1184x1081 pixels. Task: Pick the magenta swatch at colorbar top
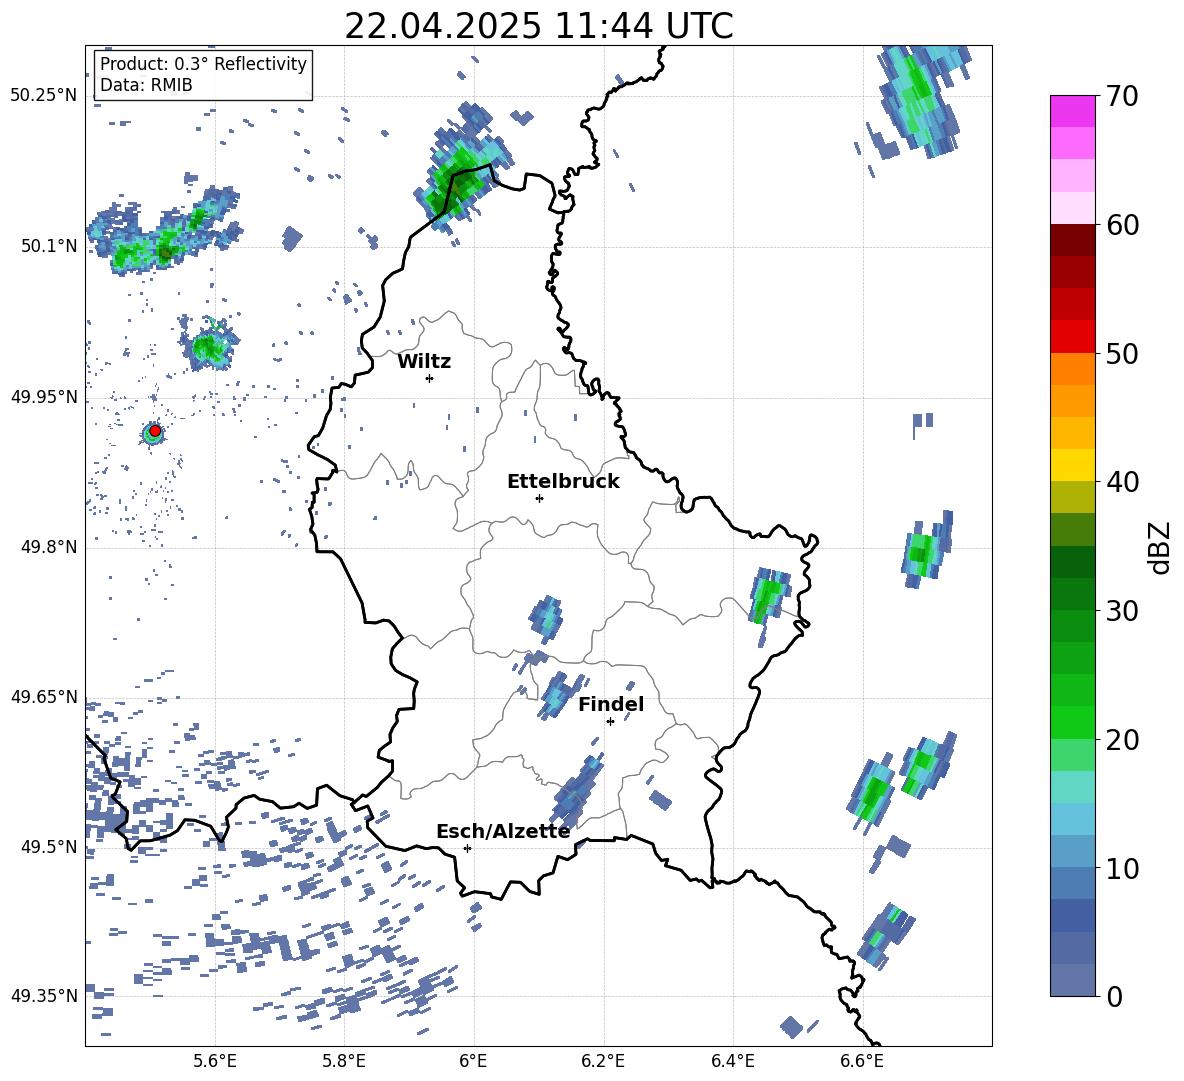pos(1072,112)
